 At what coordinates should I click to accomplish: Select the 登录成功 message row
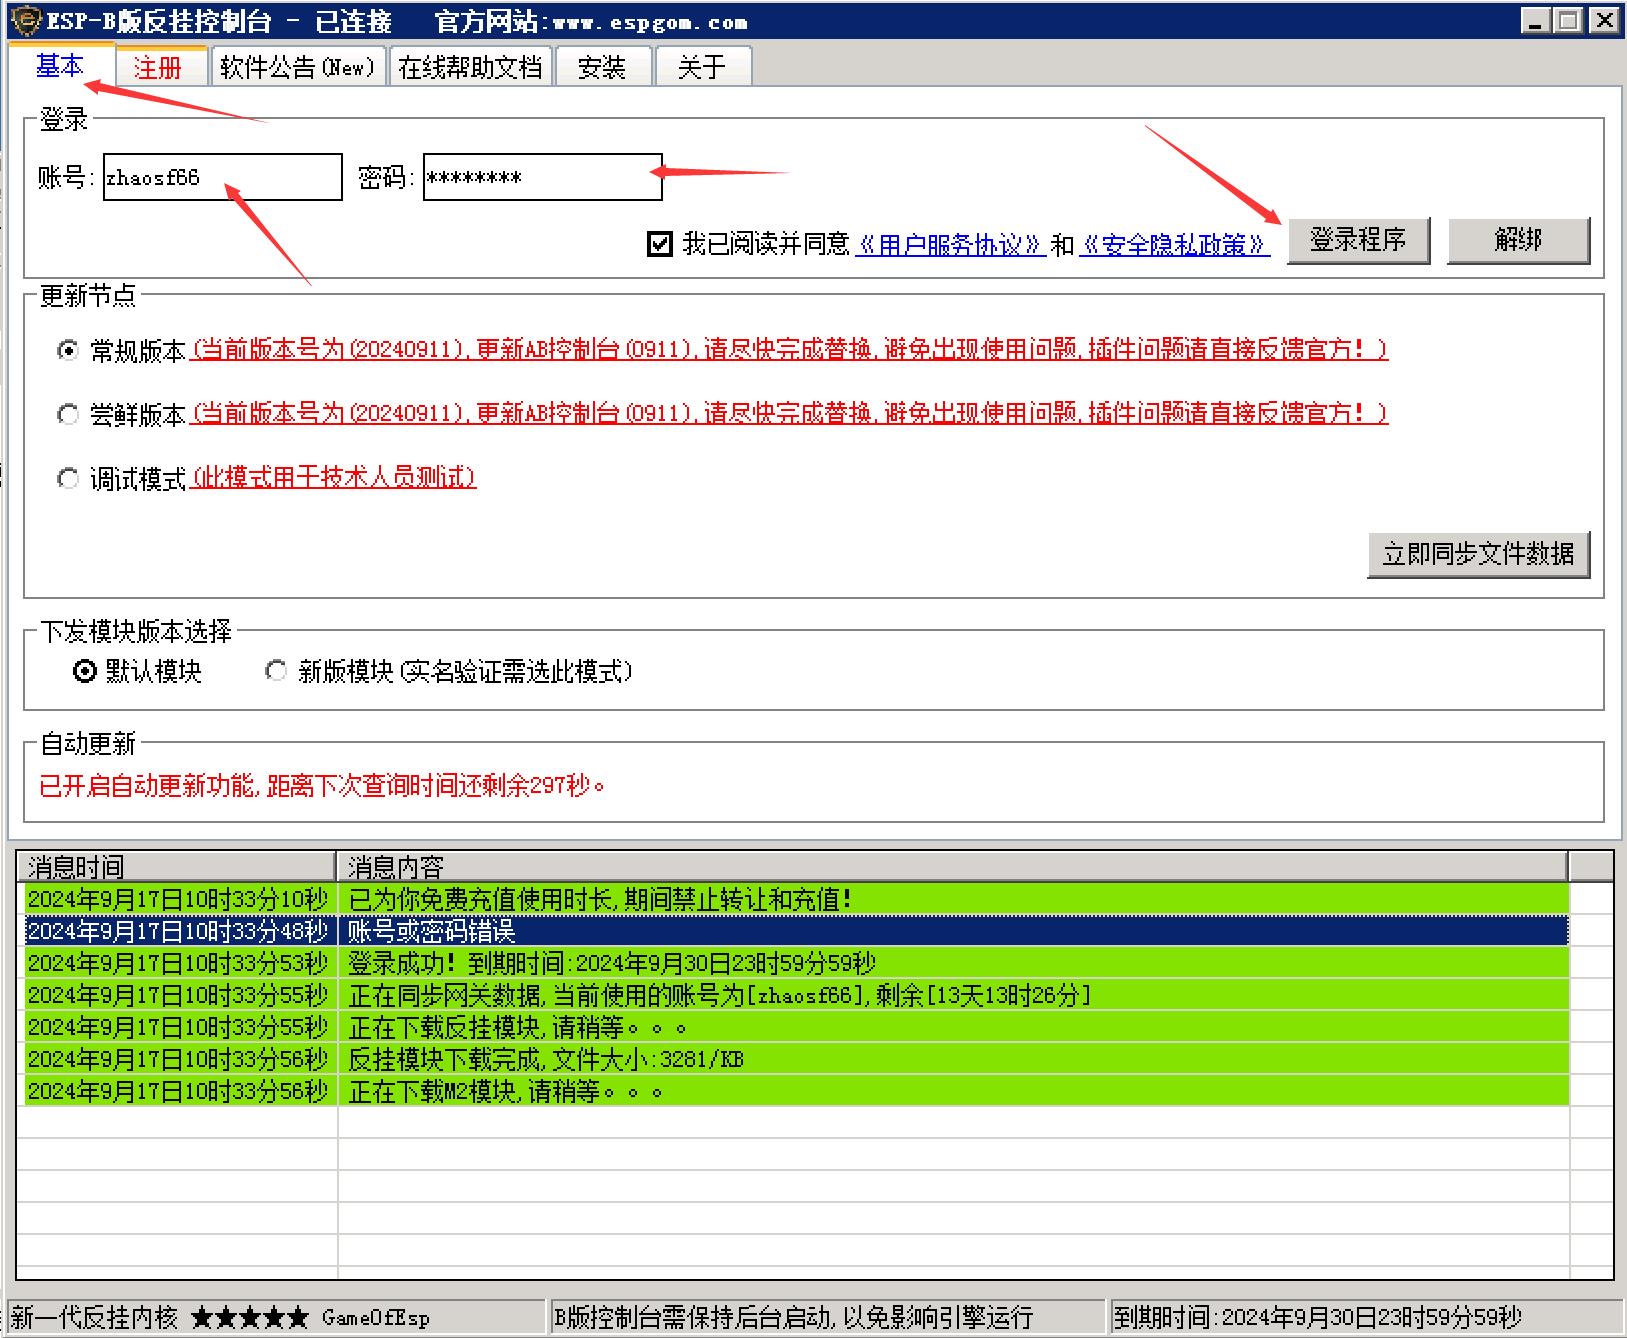(x=796, y=963)
